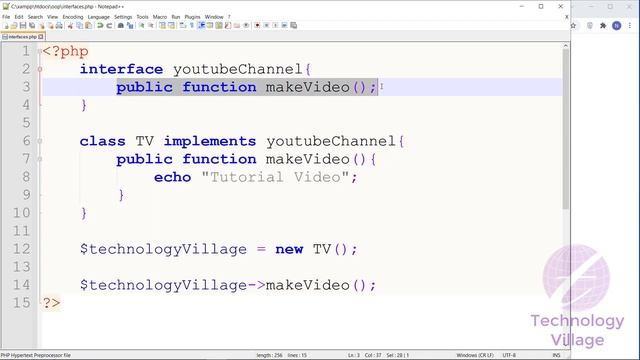640x360 pixels.
Task: Click the 'Windows (CR LF)' status bar entry
Action: click(x=475, y=355)
